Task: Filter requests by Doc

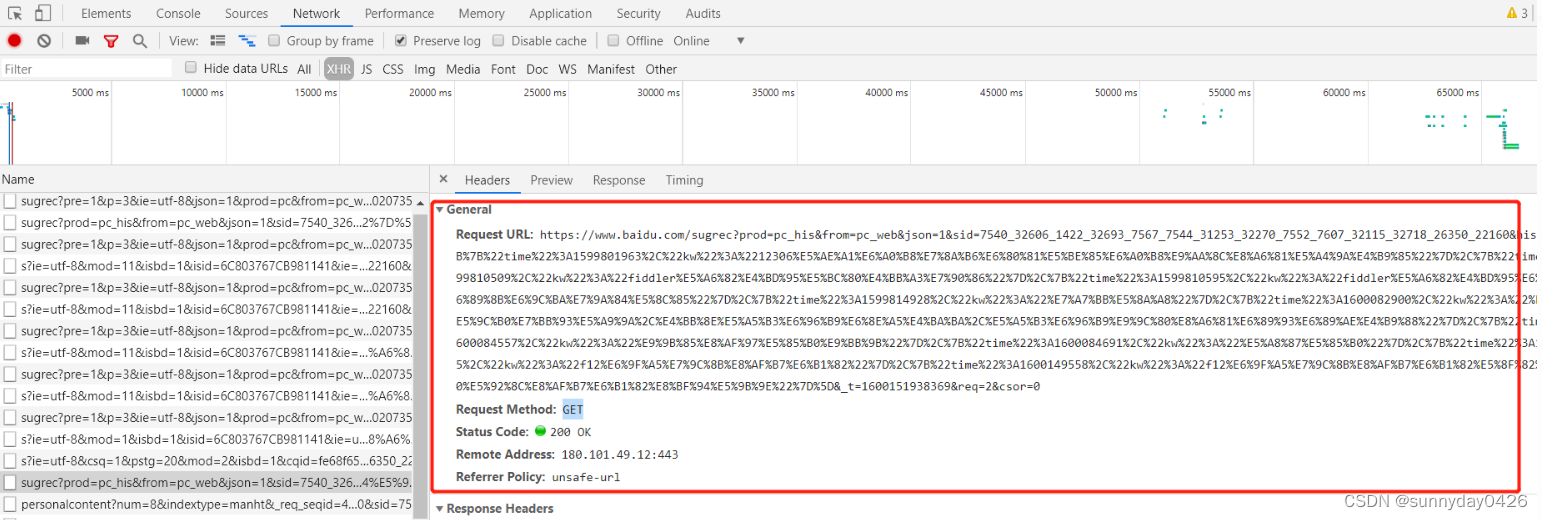Action: [x=537, y=69]
